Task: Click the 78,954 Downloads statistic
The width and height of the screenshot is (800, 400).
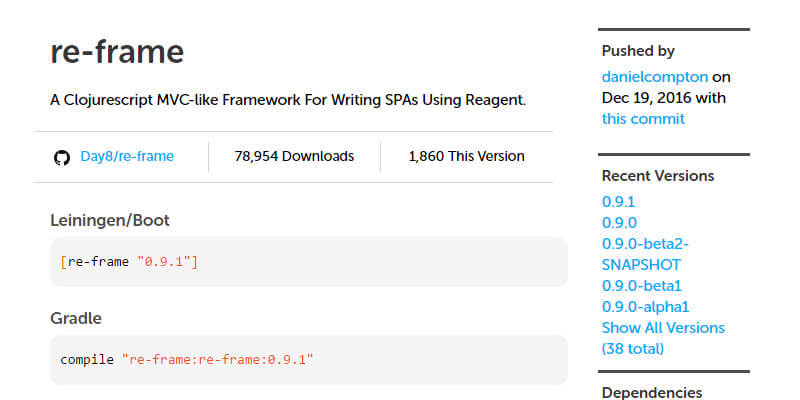Action: pos(294,156)
